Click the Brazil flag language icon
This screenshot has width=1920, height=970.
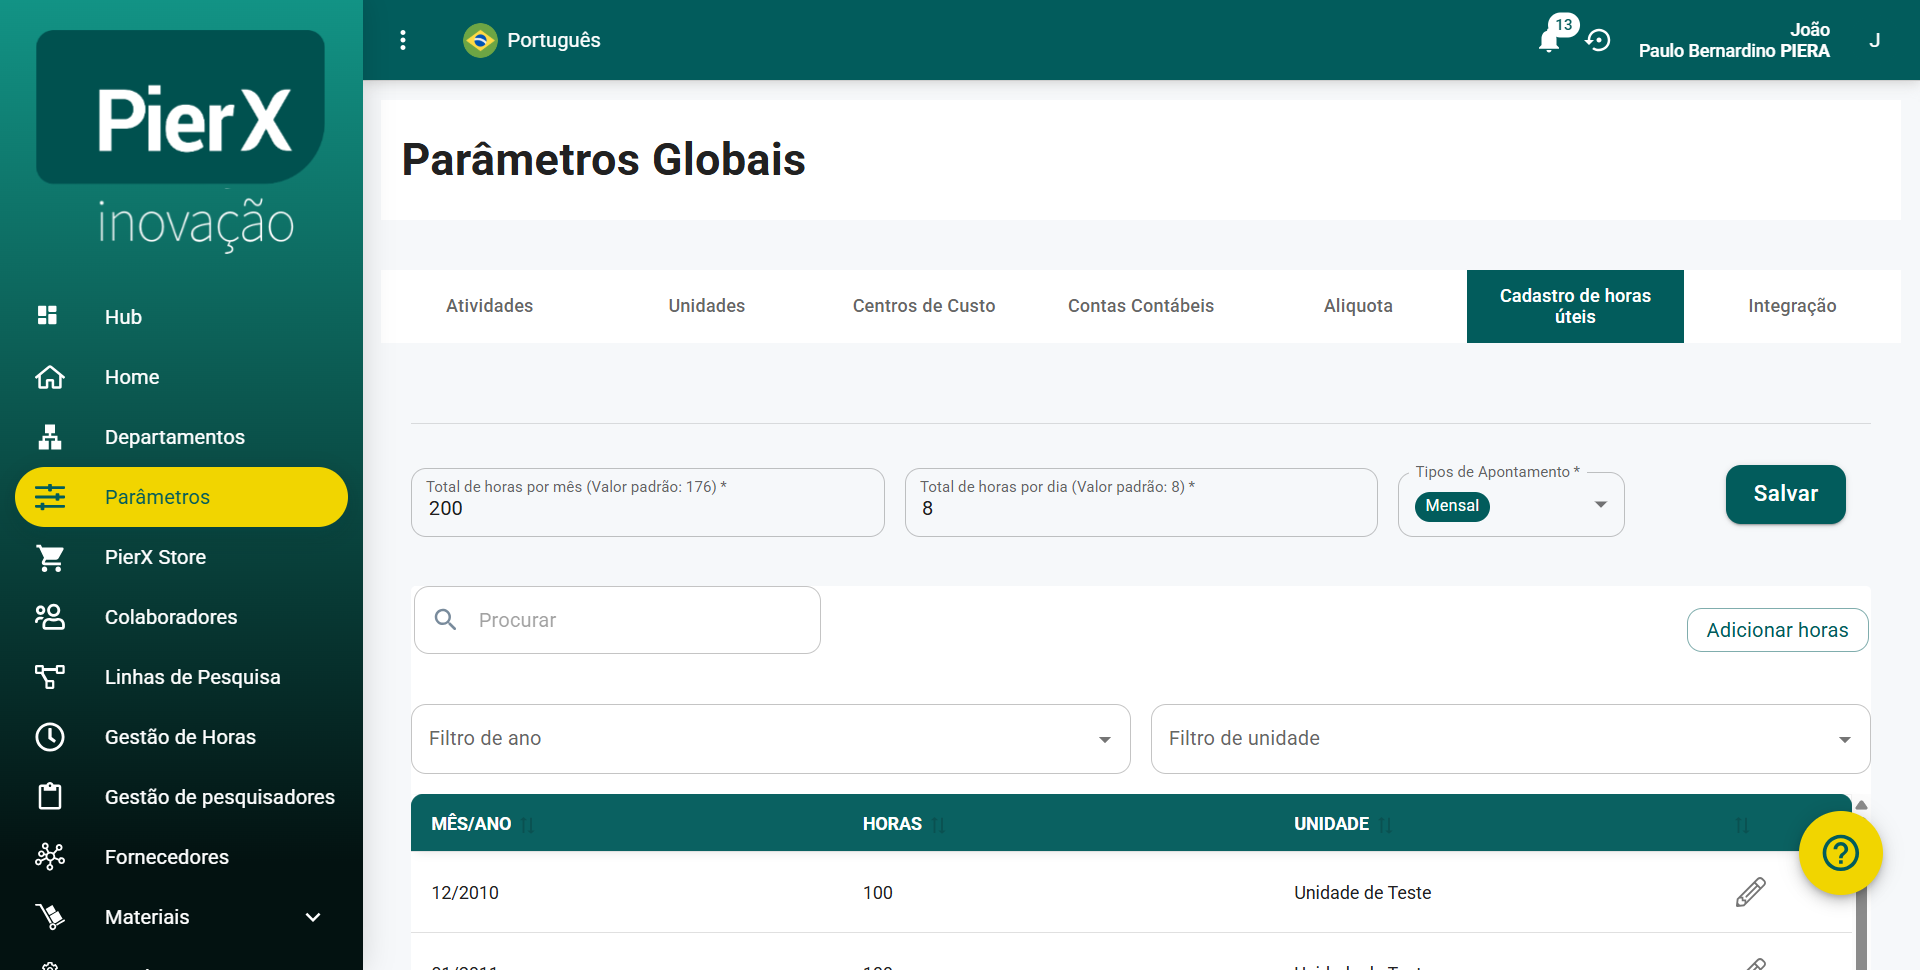pos(480,40)
